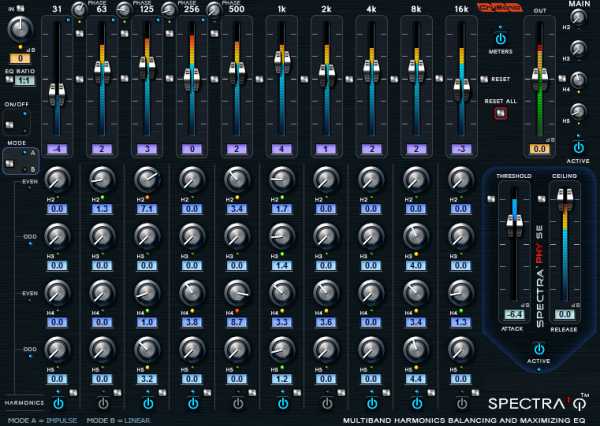
Task: Click the 1k band gain fader handle
Action: pos(282,60)
